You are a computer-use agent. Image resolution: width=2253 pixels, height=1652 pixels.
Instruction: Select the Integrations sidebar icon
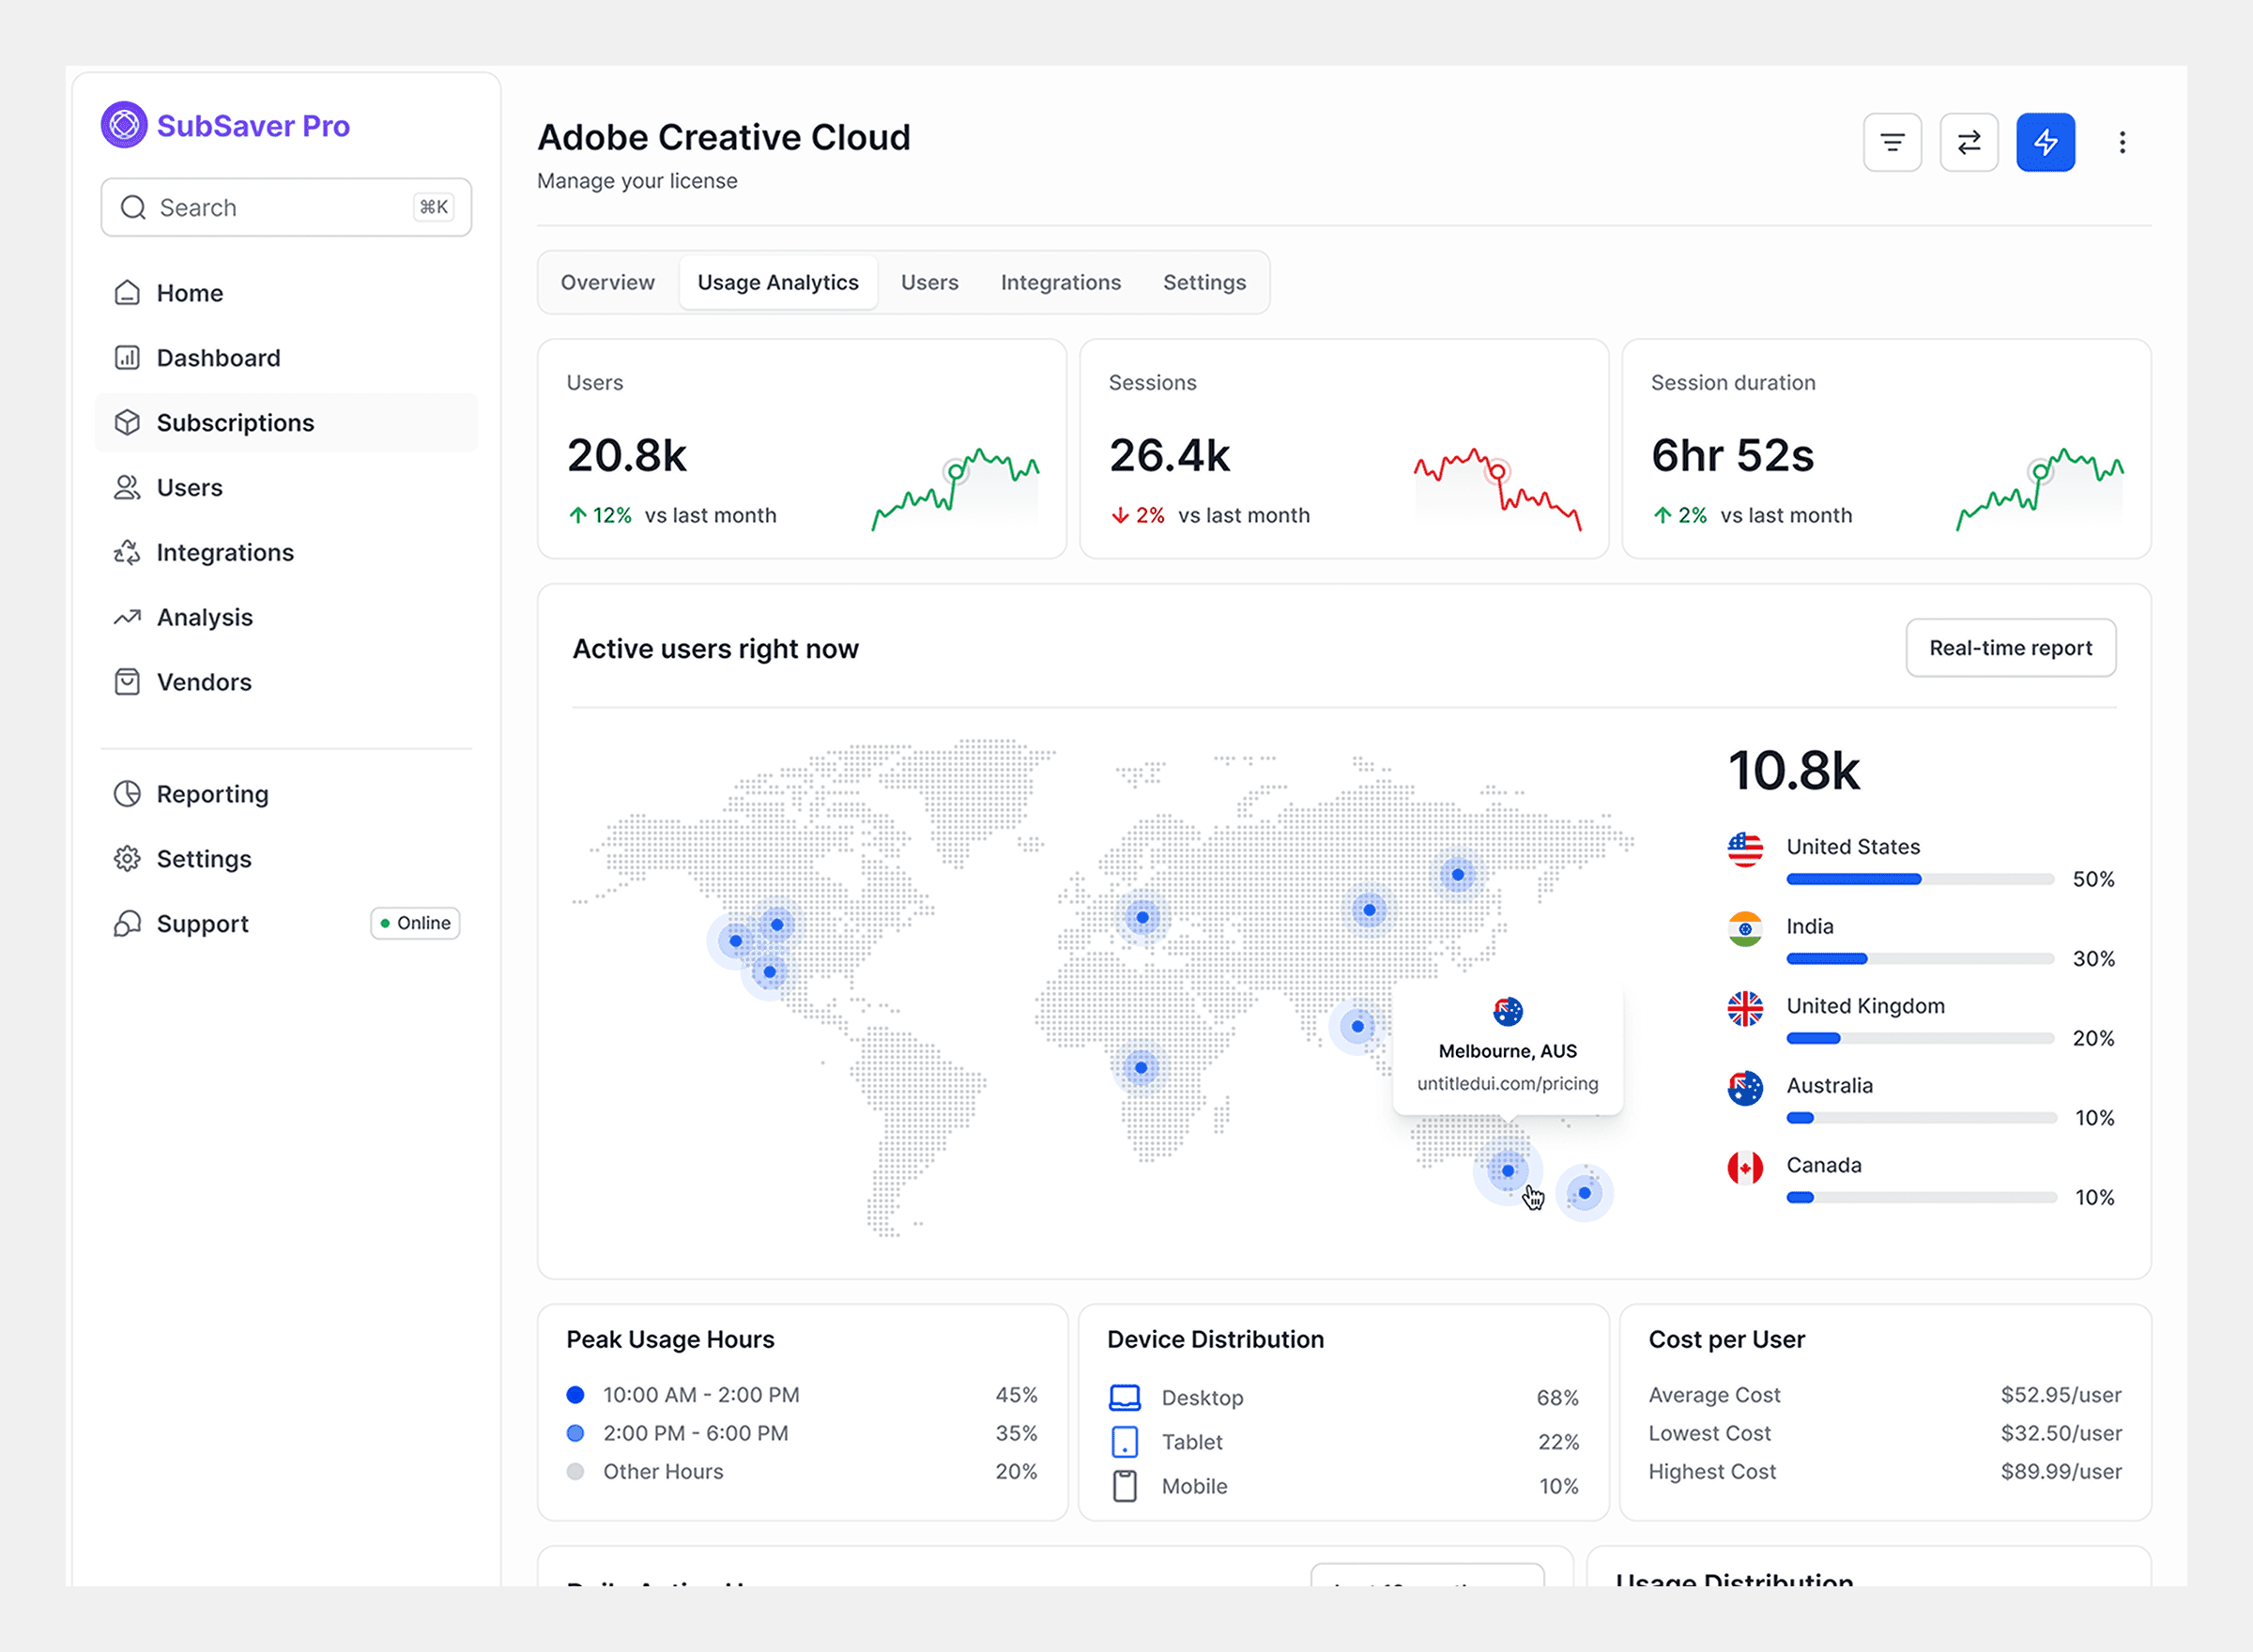point(128,552)
